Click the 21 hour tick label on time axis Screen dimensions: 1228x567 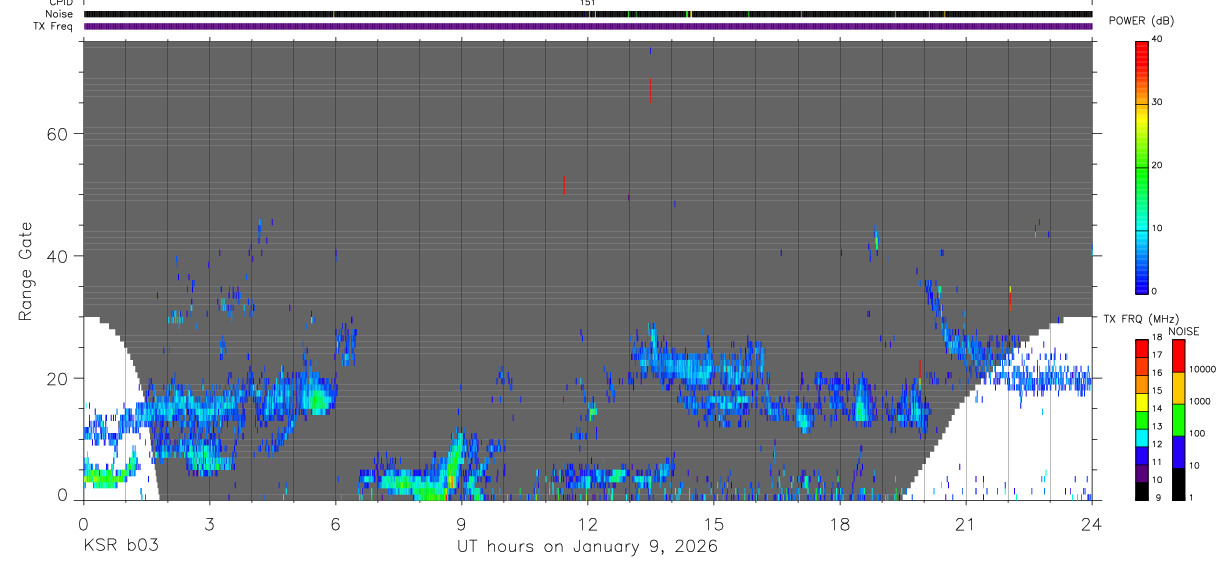pos(966,524)
